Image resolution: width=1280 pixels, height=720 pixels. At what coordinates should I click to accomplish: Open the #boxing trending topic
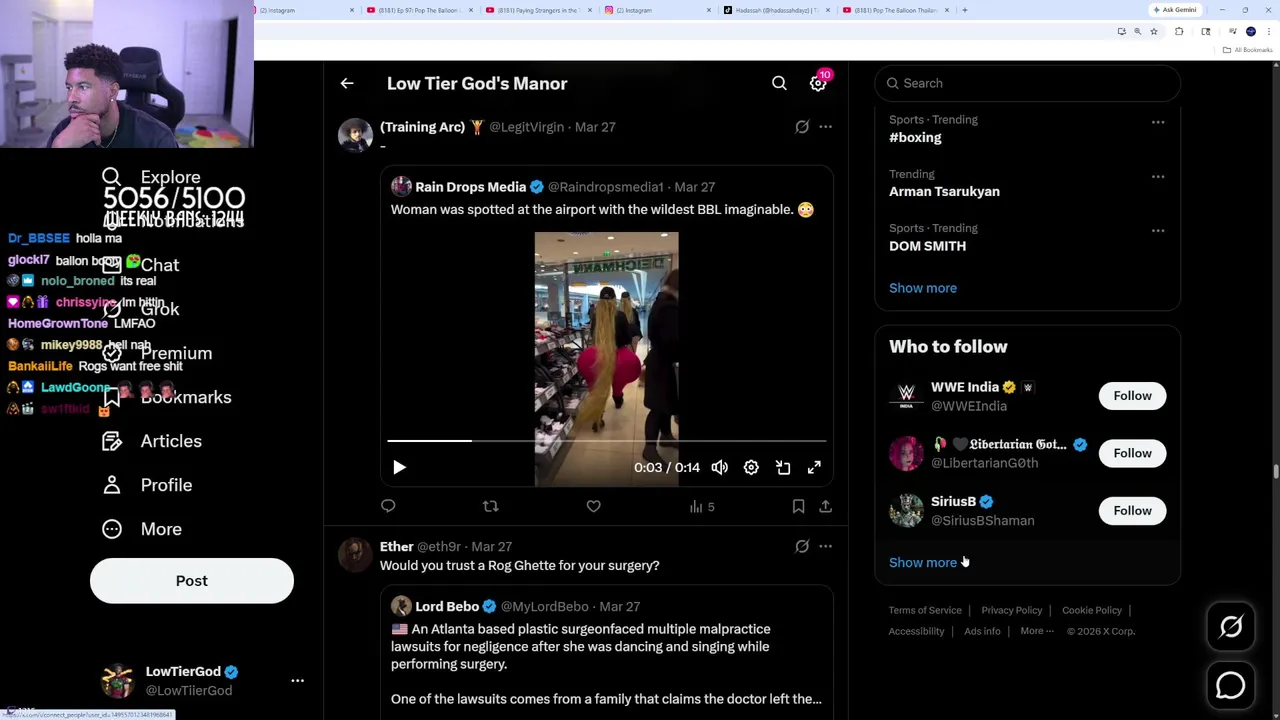pyautogui.click(x=915, y=138)
